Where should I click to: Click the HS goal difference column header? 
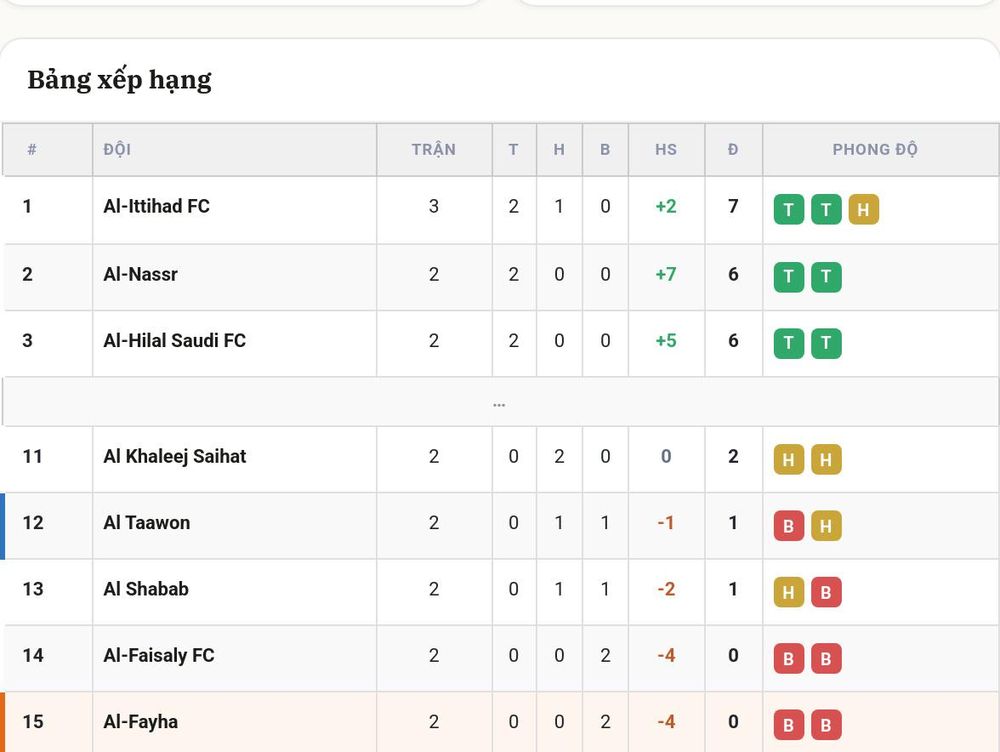coord(666,149)
